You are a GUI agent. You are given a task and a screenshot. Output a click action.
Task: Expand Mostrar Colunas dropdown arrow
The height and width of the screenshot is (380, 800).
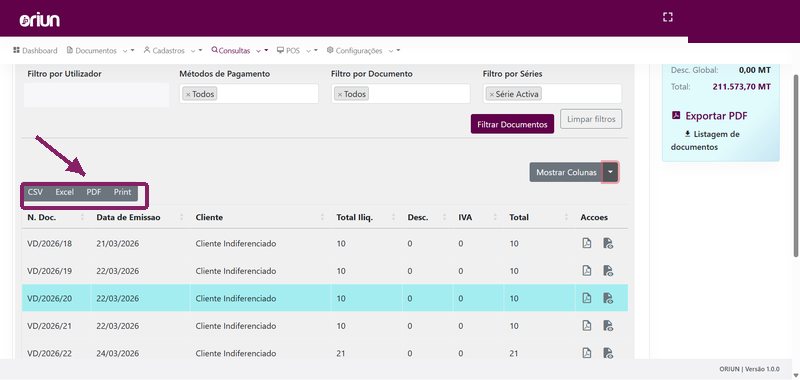610,172
